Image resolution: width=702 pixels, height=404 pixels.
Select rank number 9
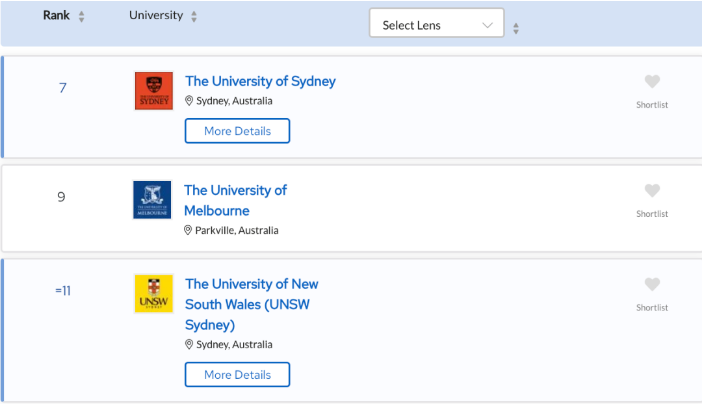tap(61, 197)
